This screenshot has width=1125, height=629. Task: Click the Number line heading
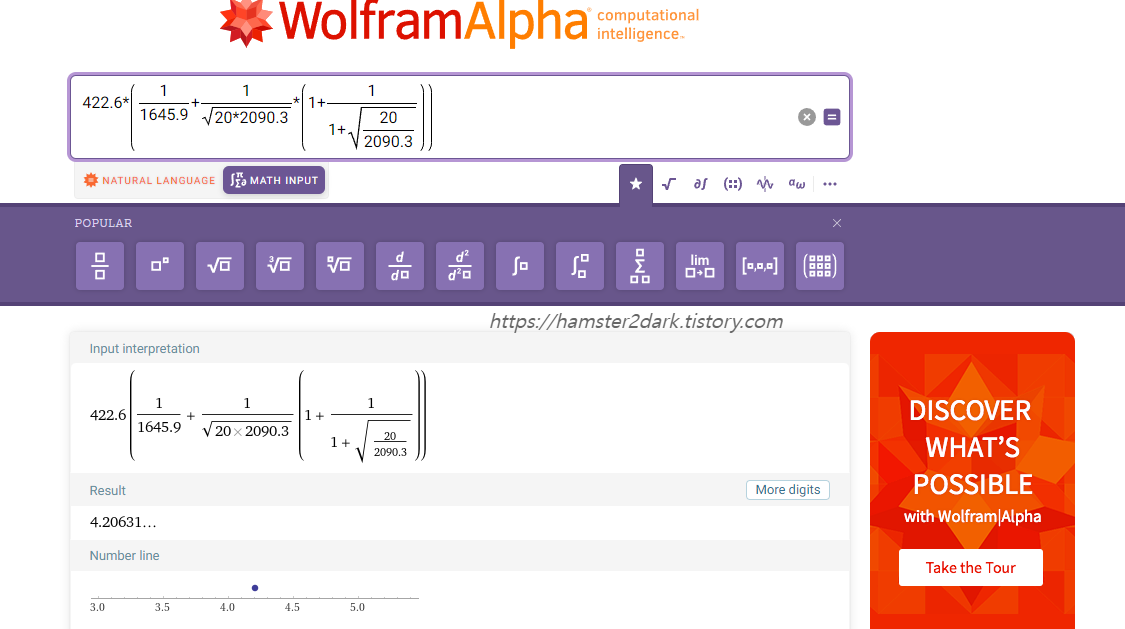124,556
